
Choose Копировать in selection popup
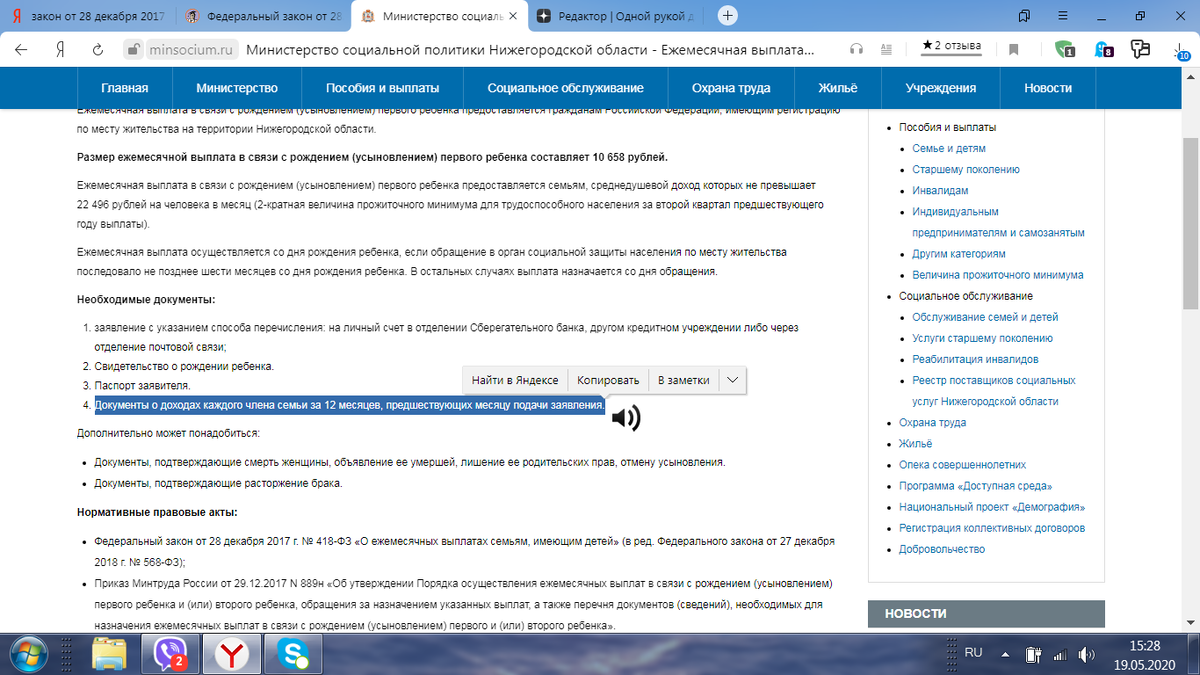point(608,380)
